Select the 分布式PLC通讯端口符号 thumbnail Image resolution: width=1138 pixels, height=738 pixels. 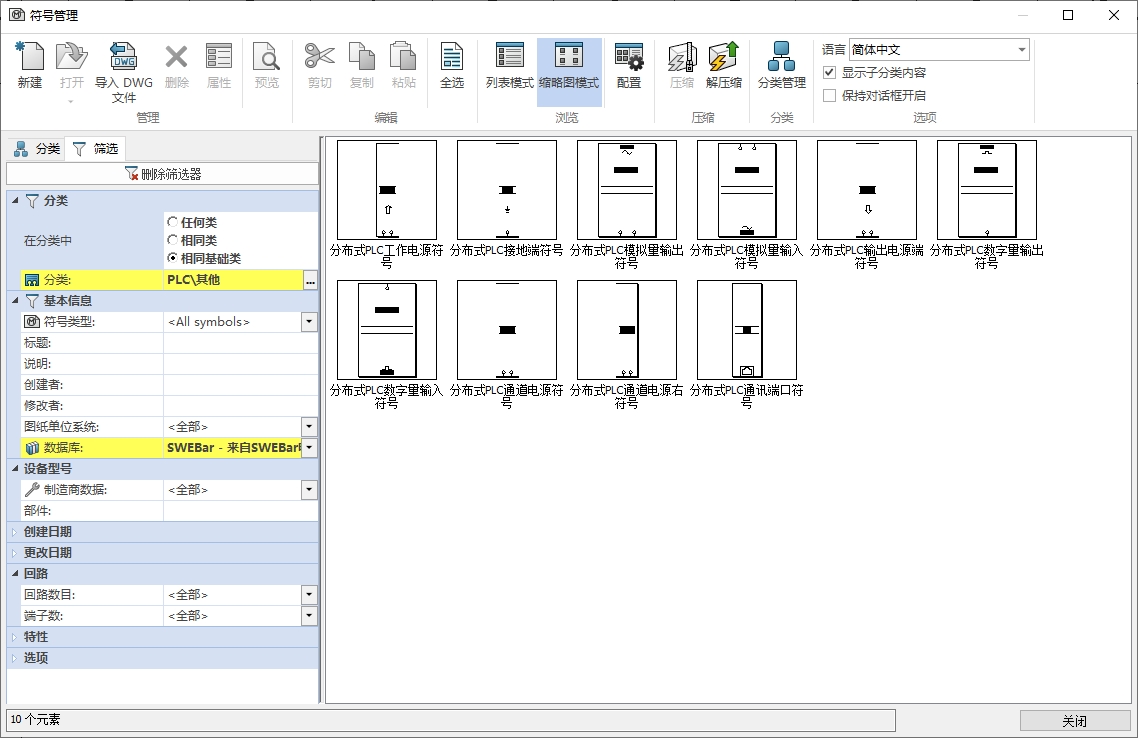point(746,329)
